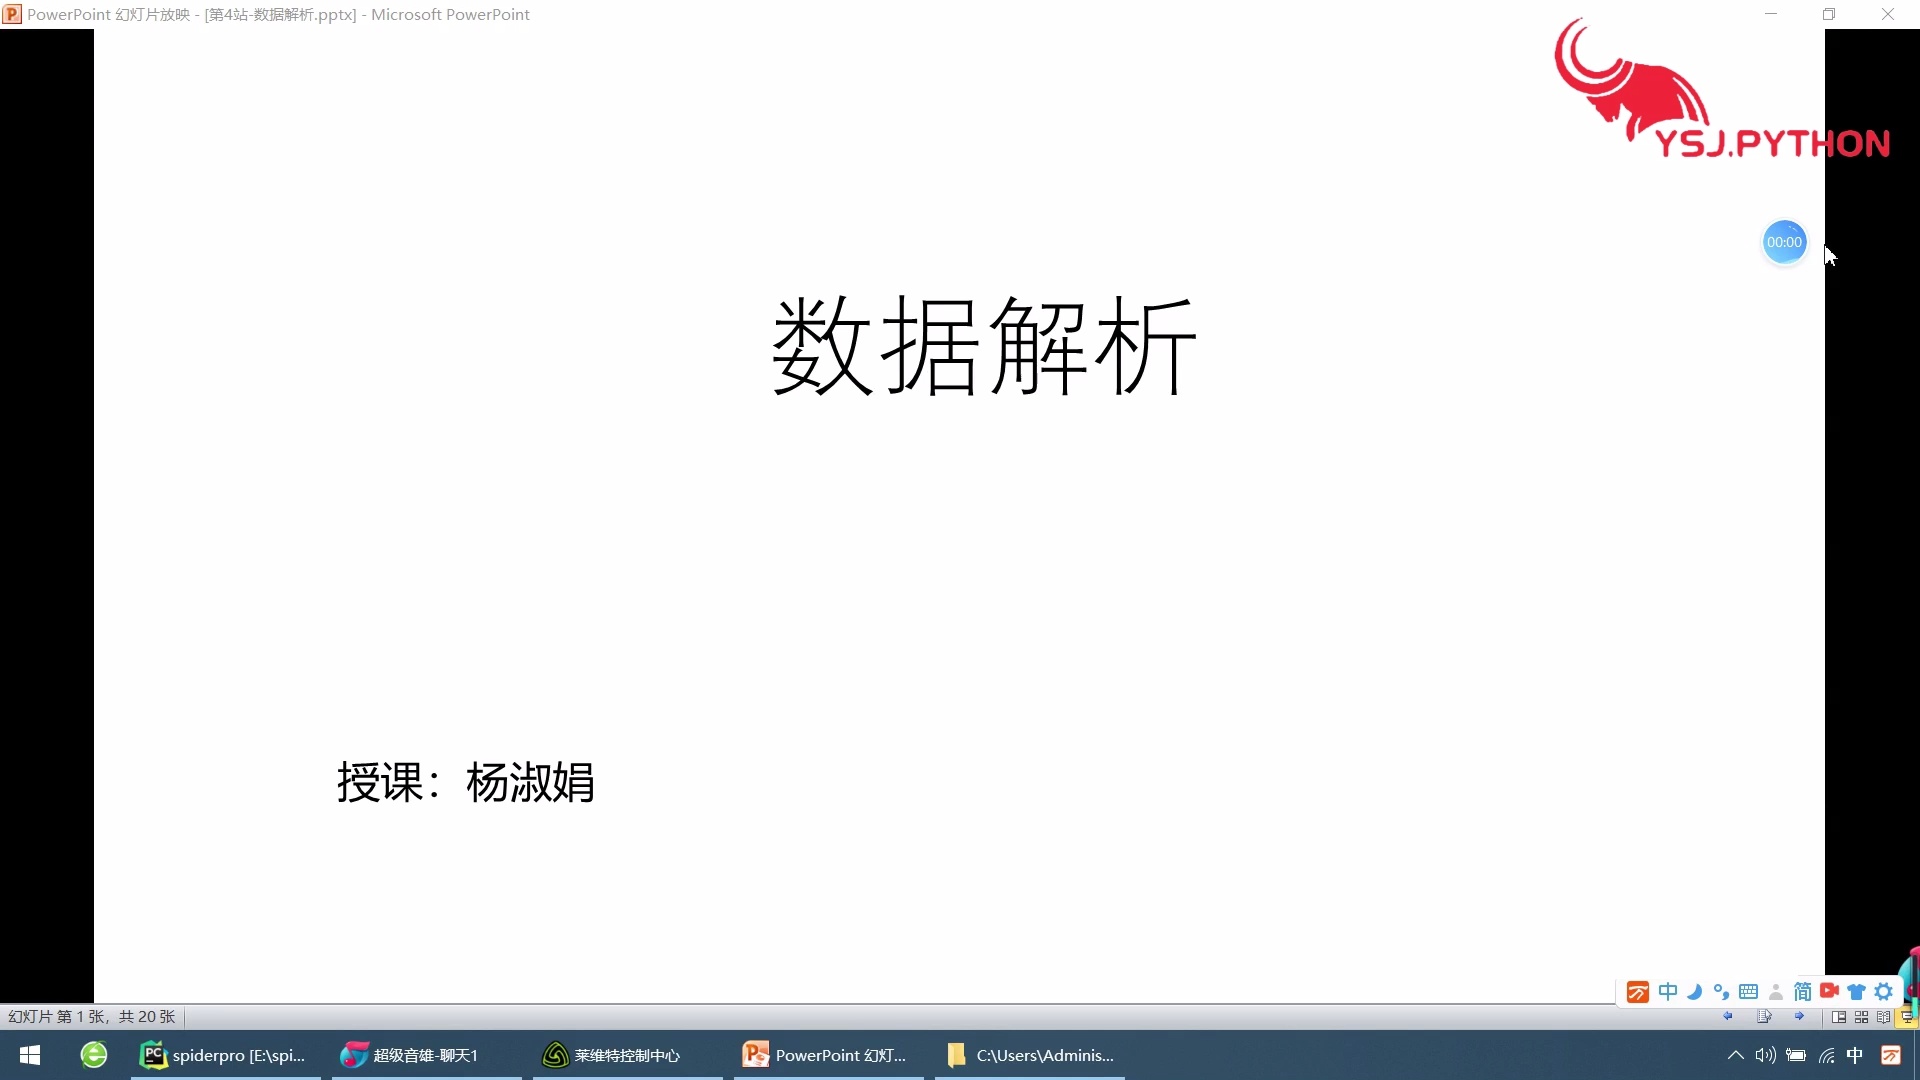The image size is (1920, 1080).
Task: Click the red video icon on the IME toolbar
Action: point(1829,992)
